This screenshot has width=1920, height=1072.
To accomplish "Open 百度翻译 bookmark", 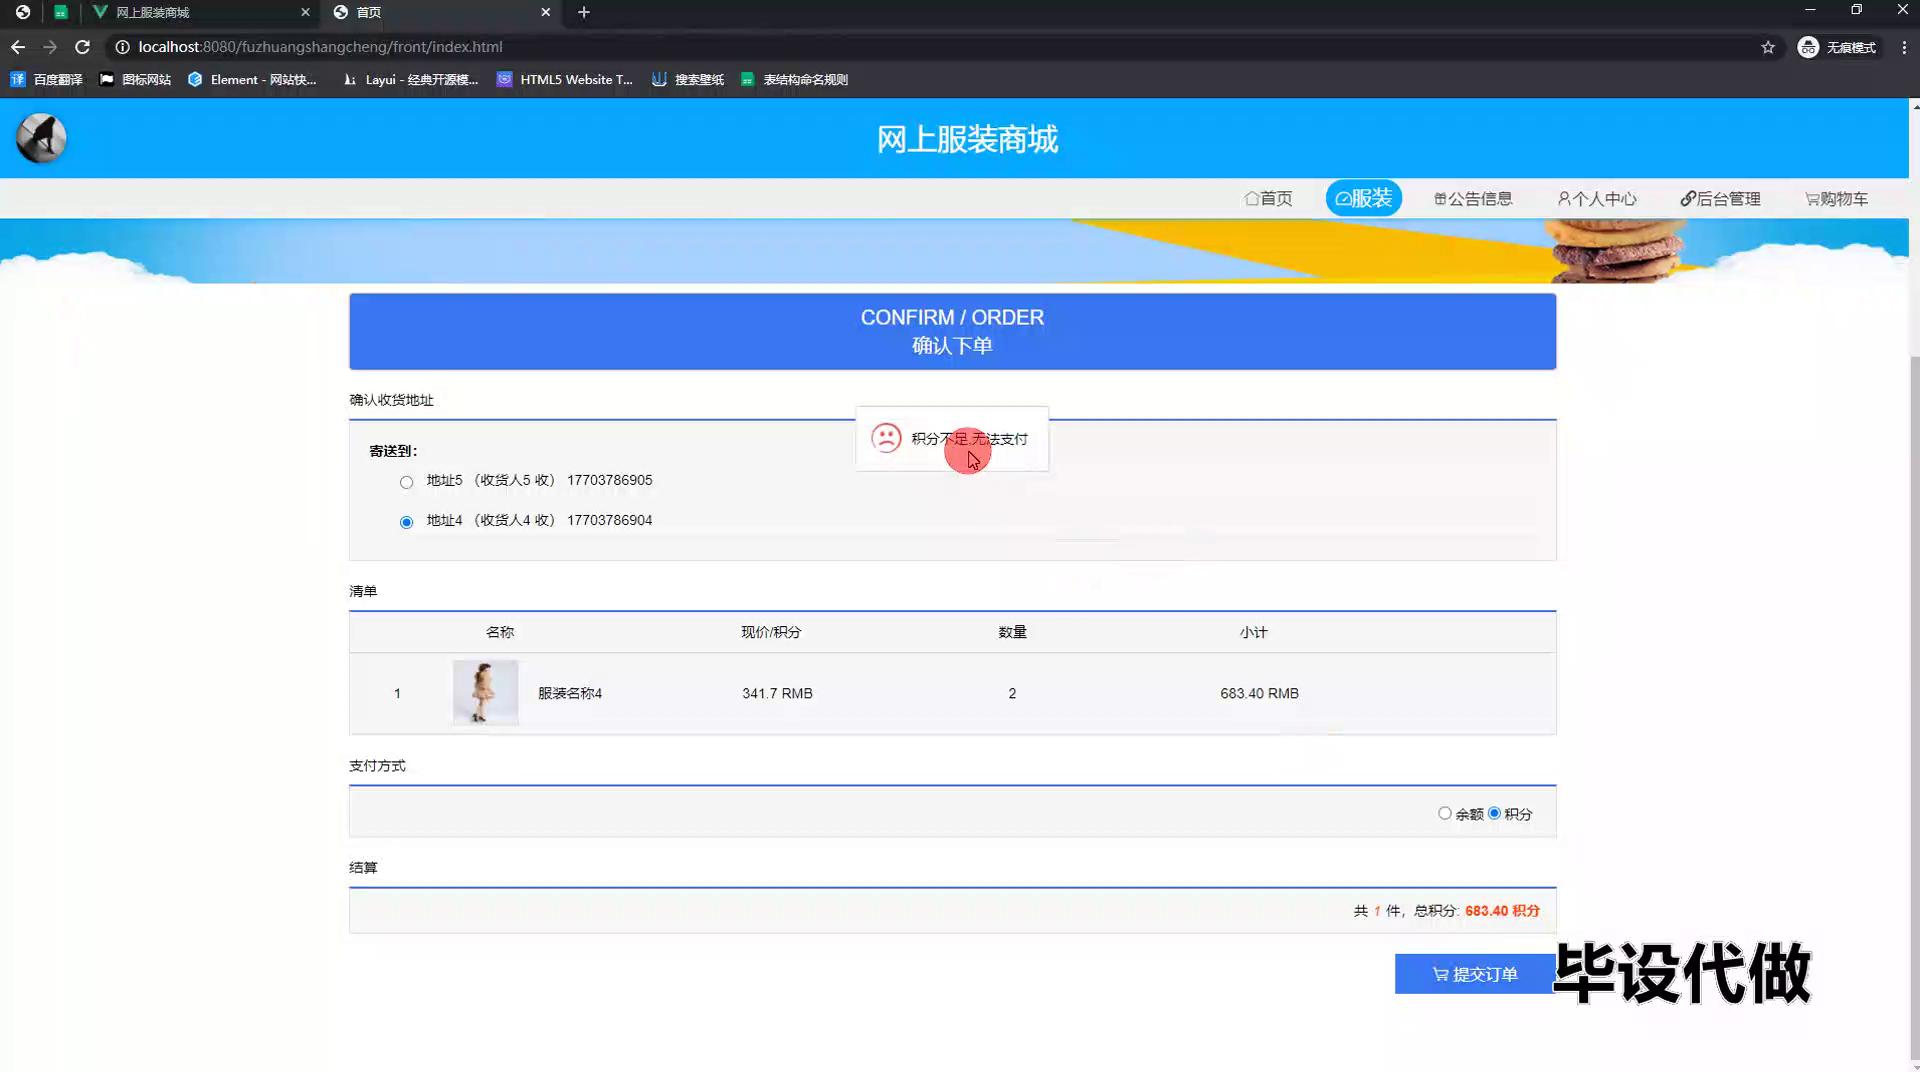I will click(x=47, y=80).
